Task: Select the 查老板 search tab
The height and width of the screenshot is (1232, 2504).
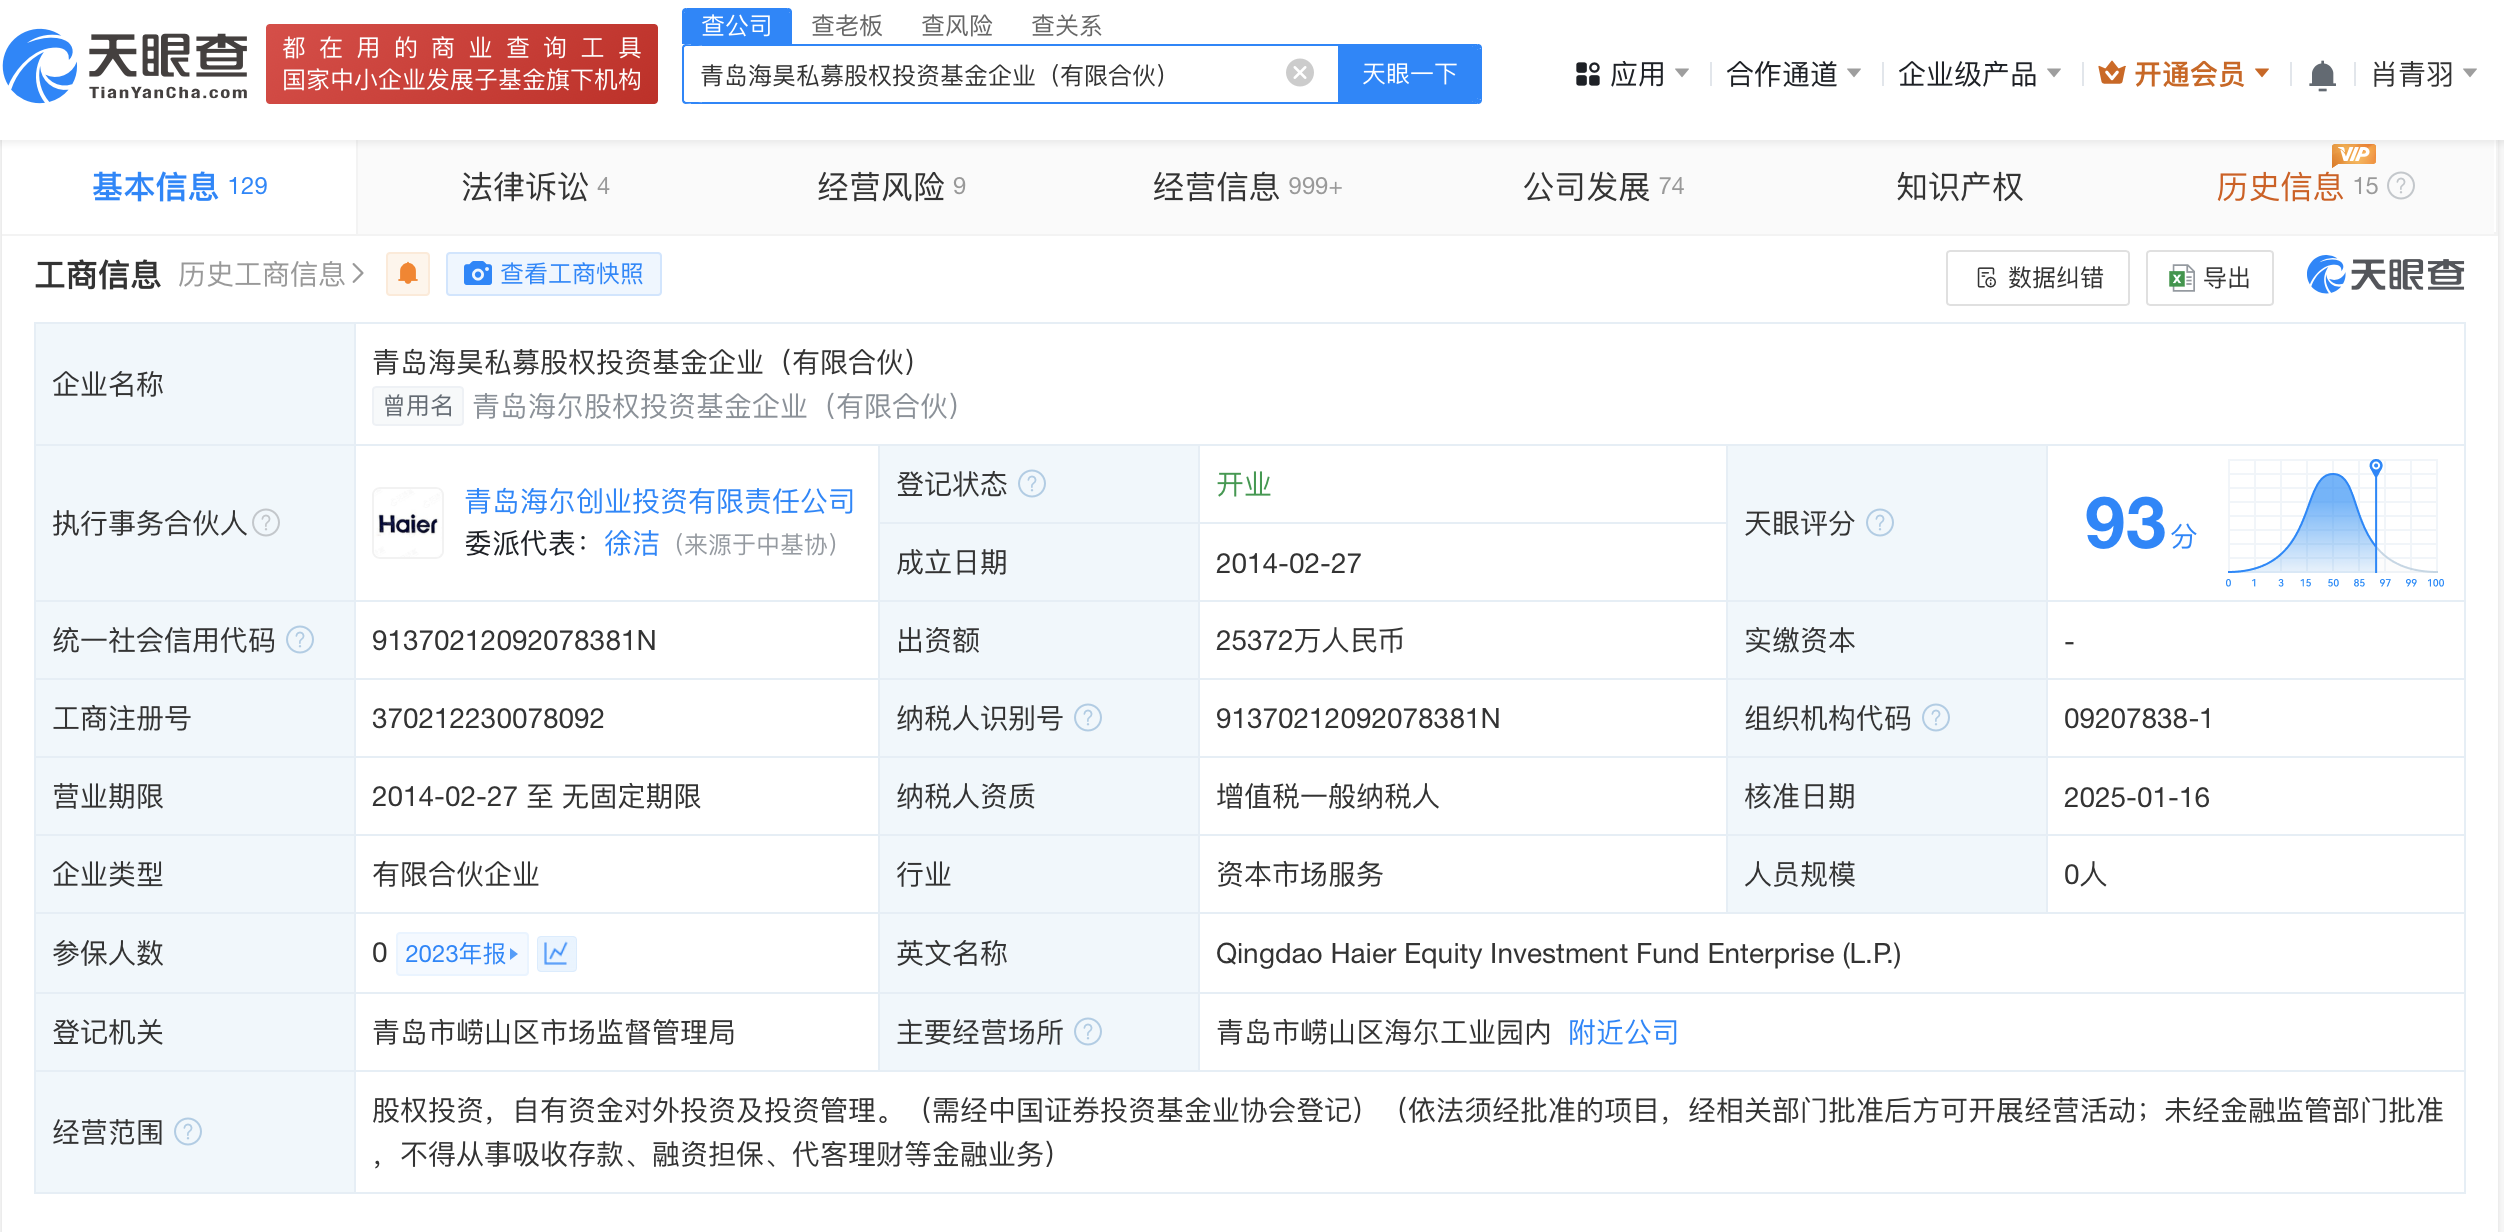Action: click(846, 25)
